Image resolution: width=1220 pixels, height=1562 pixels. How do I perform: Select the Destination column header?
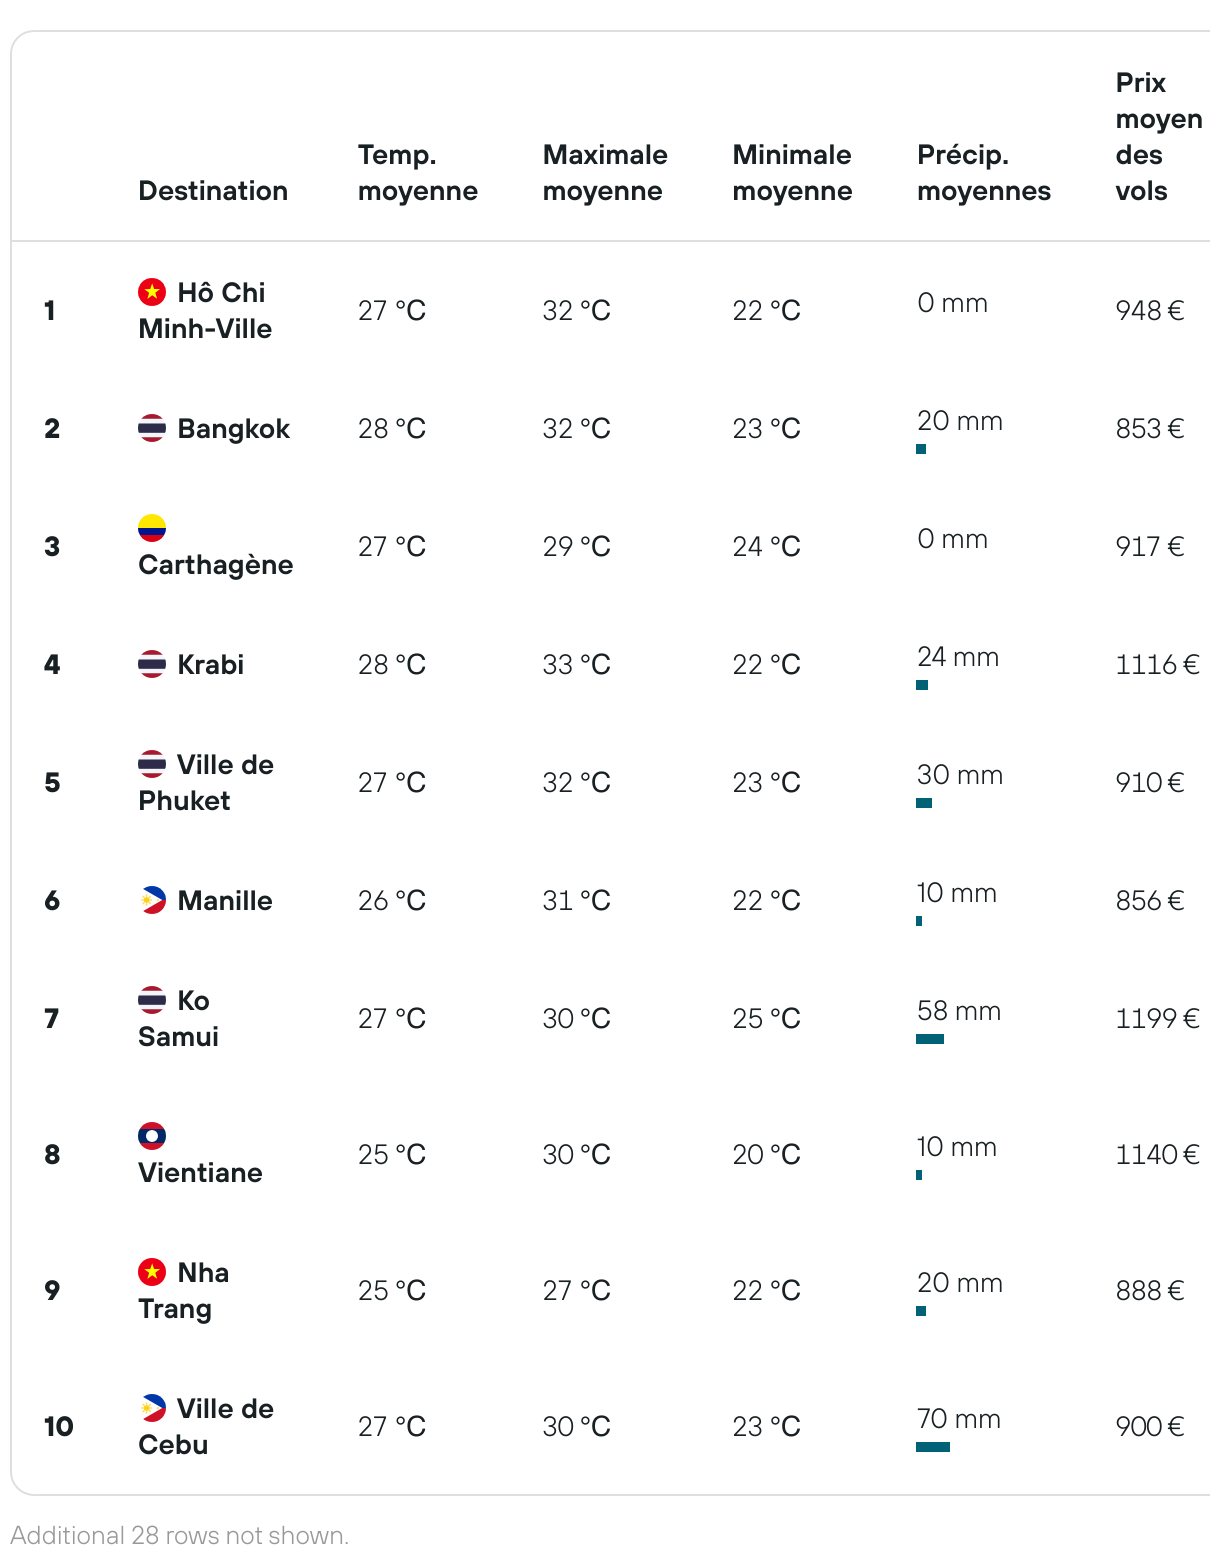(213, 191)
